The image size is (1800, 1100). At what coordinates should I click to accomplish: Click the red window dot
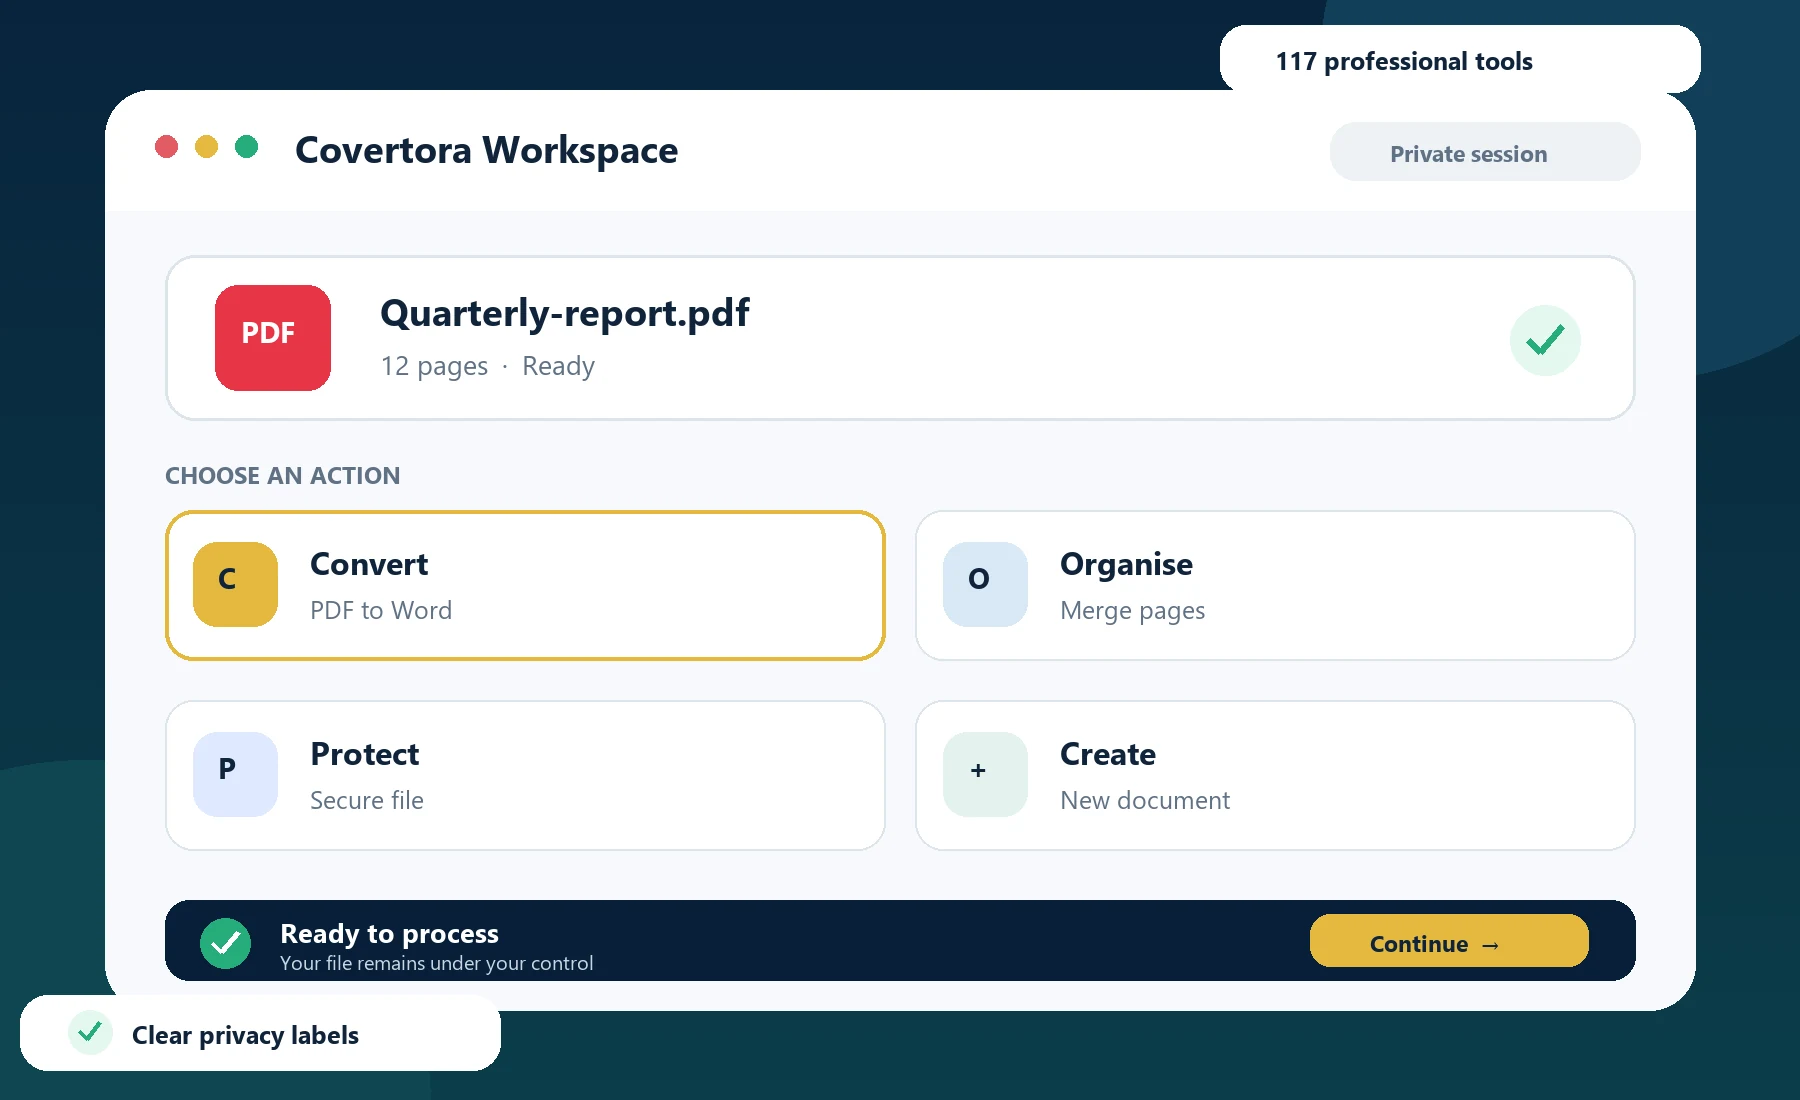[166, 147]
